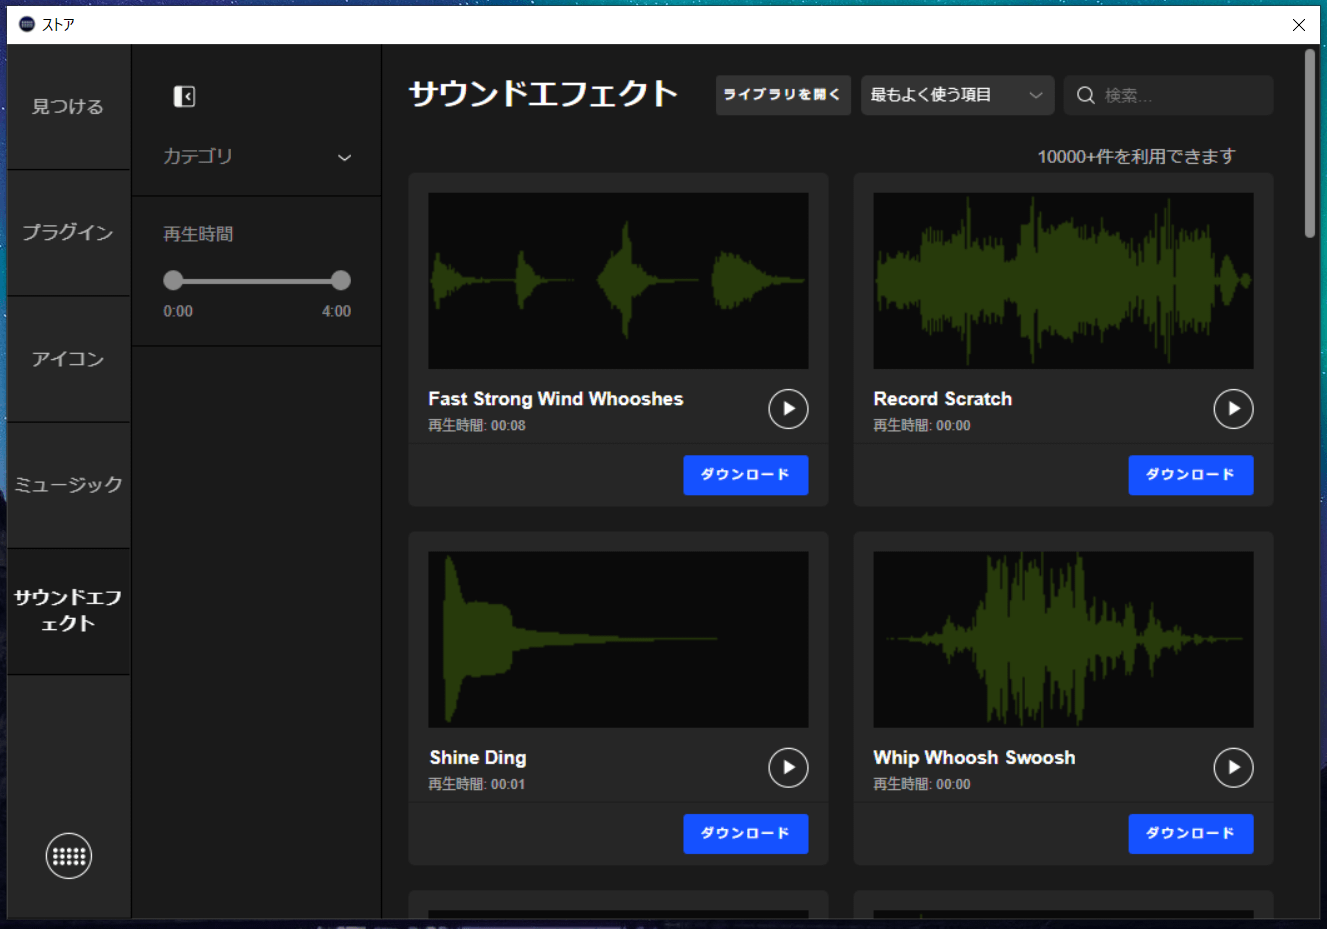
Task: Click the Store app icon in title bar
Action: coord(26,24)
